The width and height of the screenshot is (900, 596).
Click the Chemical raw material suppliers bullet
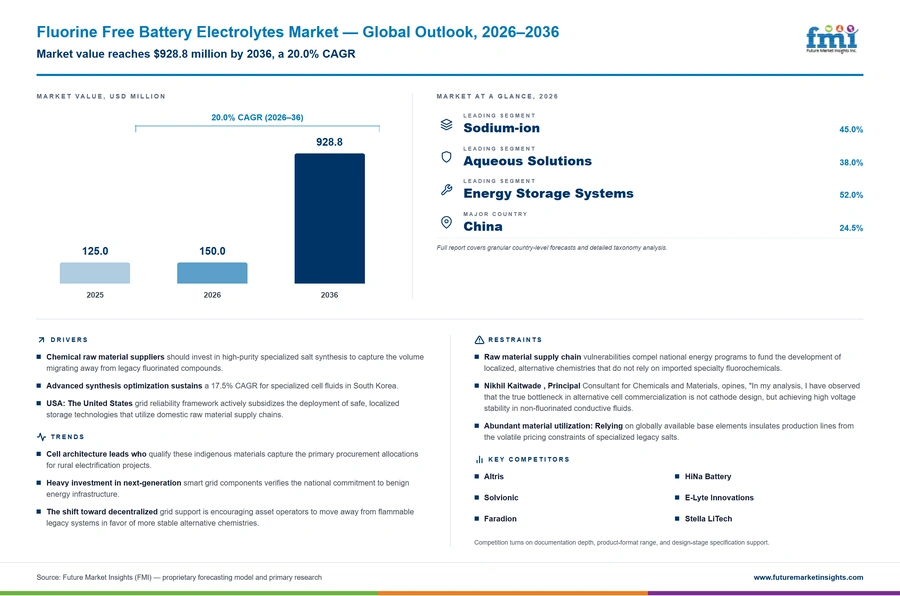[x=230, y=363]
